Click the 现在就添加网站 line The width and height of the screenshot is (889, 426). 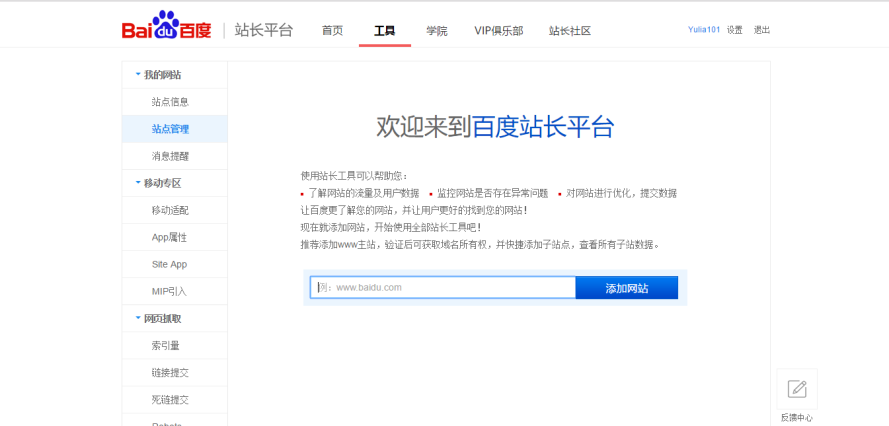click(391, 227)
